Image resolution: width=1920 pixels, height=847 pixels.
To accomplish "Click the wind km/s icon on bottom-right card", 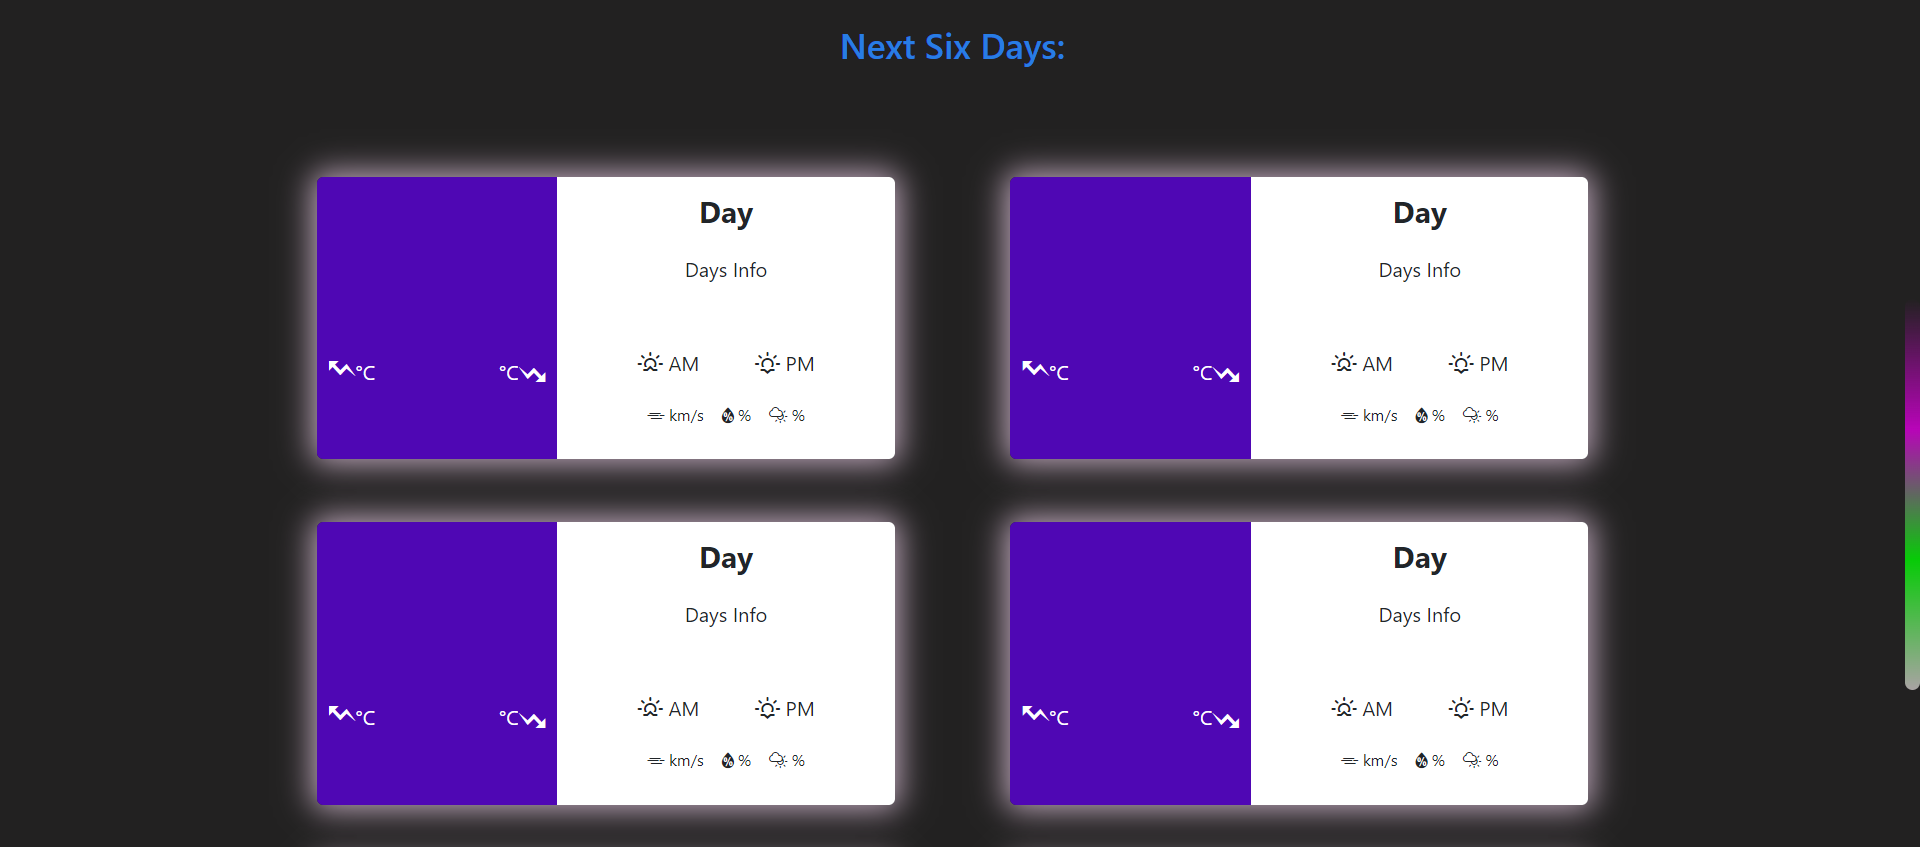I will click(x=1347, y=760).
